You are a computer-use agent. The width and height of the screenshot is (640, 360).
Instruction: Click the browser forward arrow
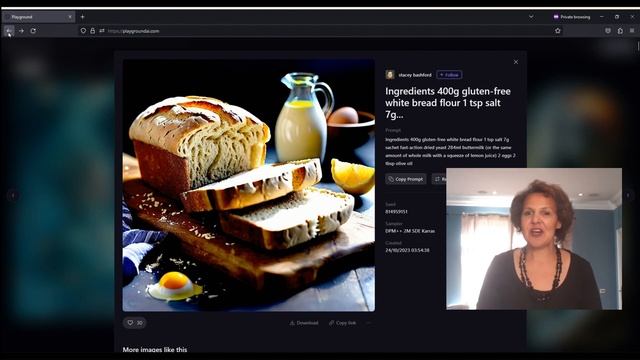click(x=21, y=31)
